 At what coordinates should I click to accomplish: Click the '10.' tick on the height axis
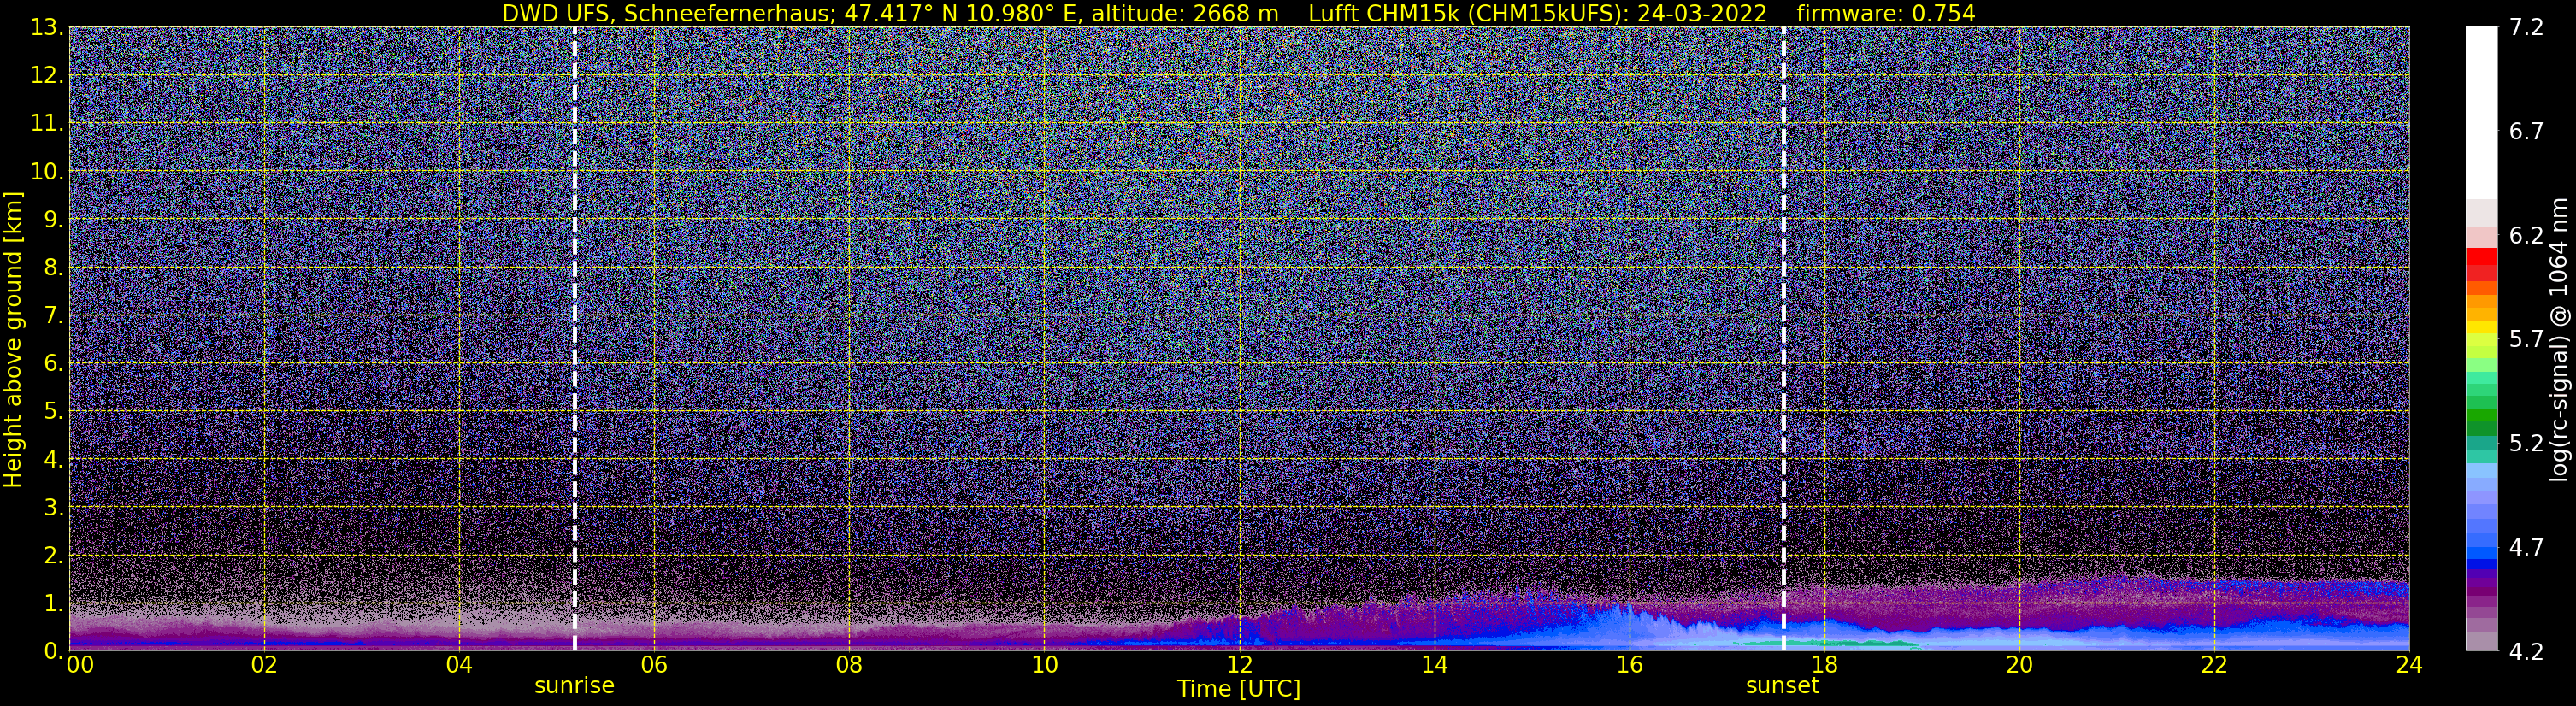[49, 172]
